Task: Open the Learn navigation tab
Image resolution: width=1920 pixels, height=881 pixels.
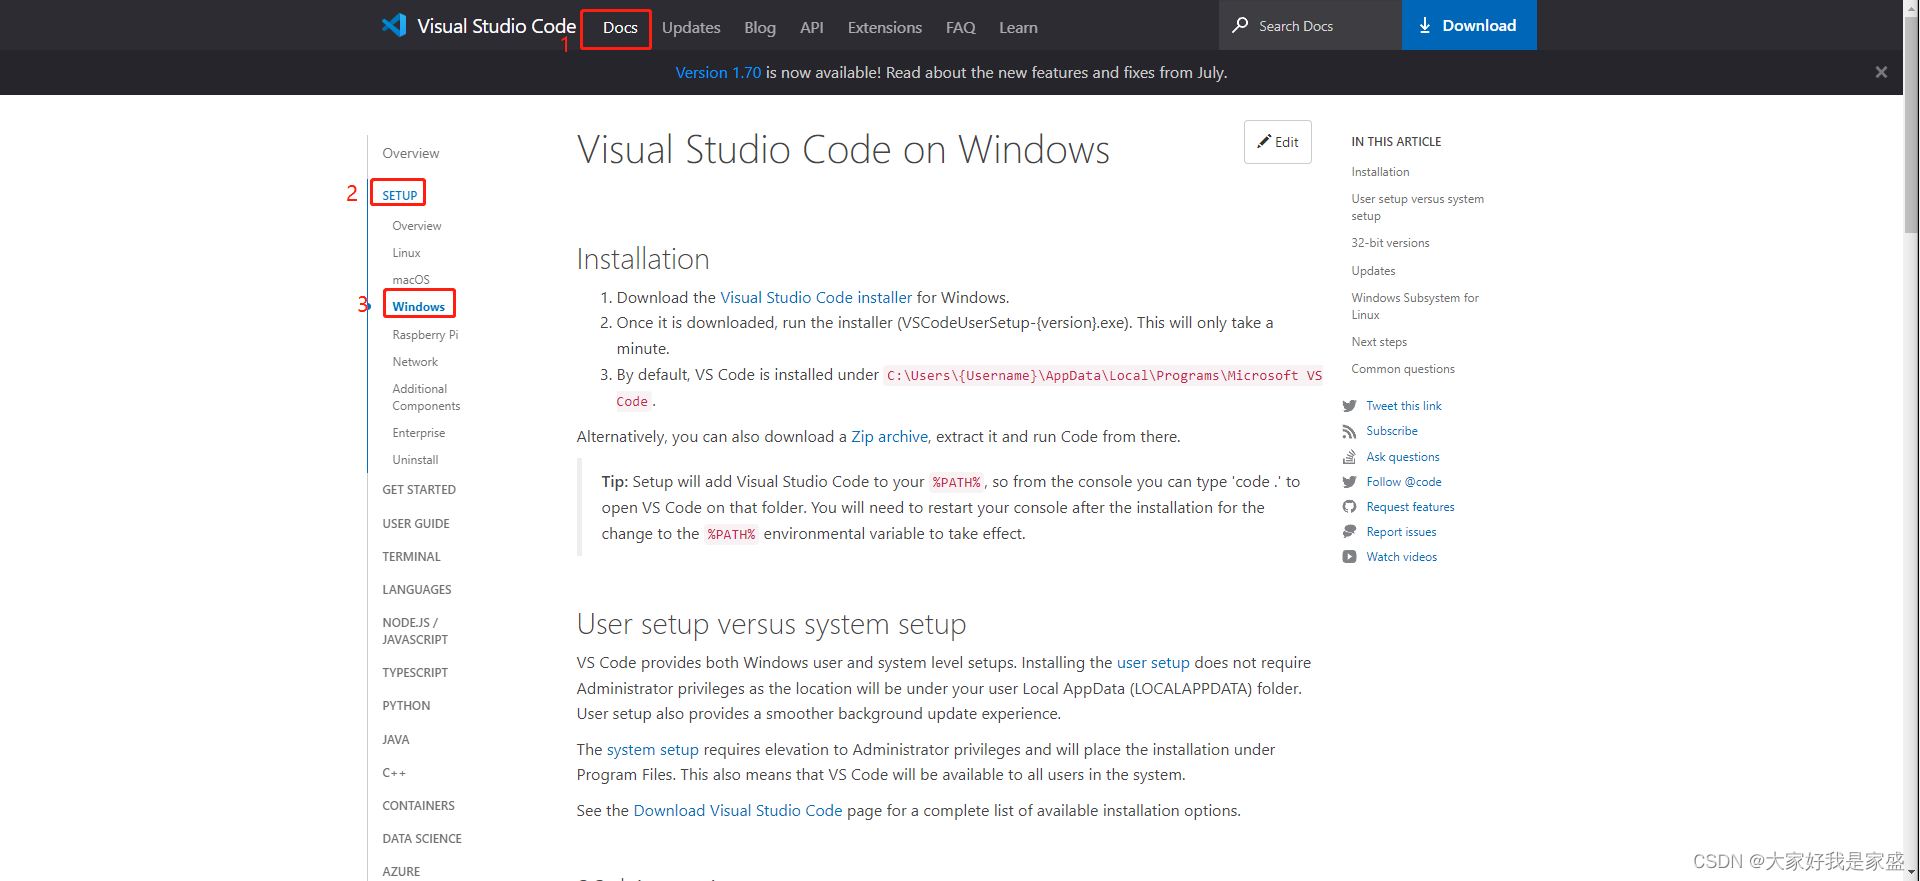Action: click(1018, 28)
